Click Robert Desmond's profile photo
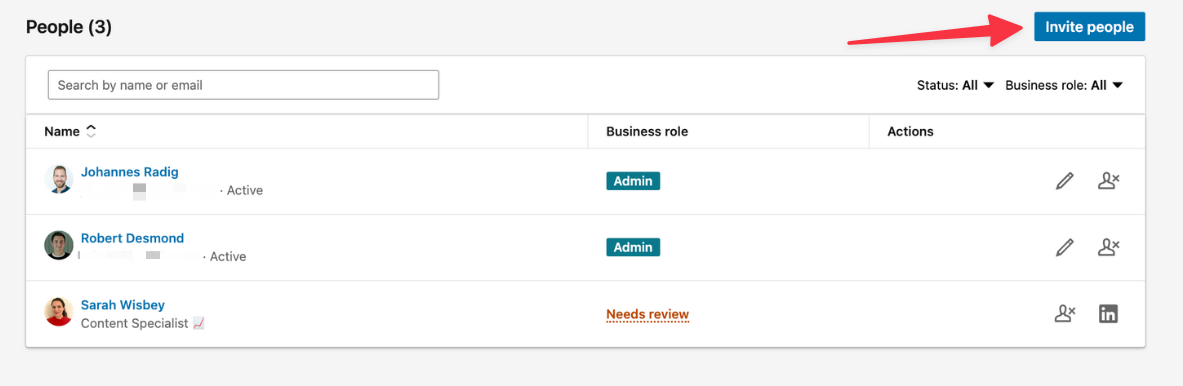This screenshot has height=386, width=1183. (x=59, y=245)
